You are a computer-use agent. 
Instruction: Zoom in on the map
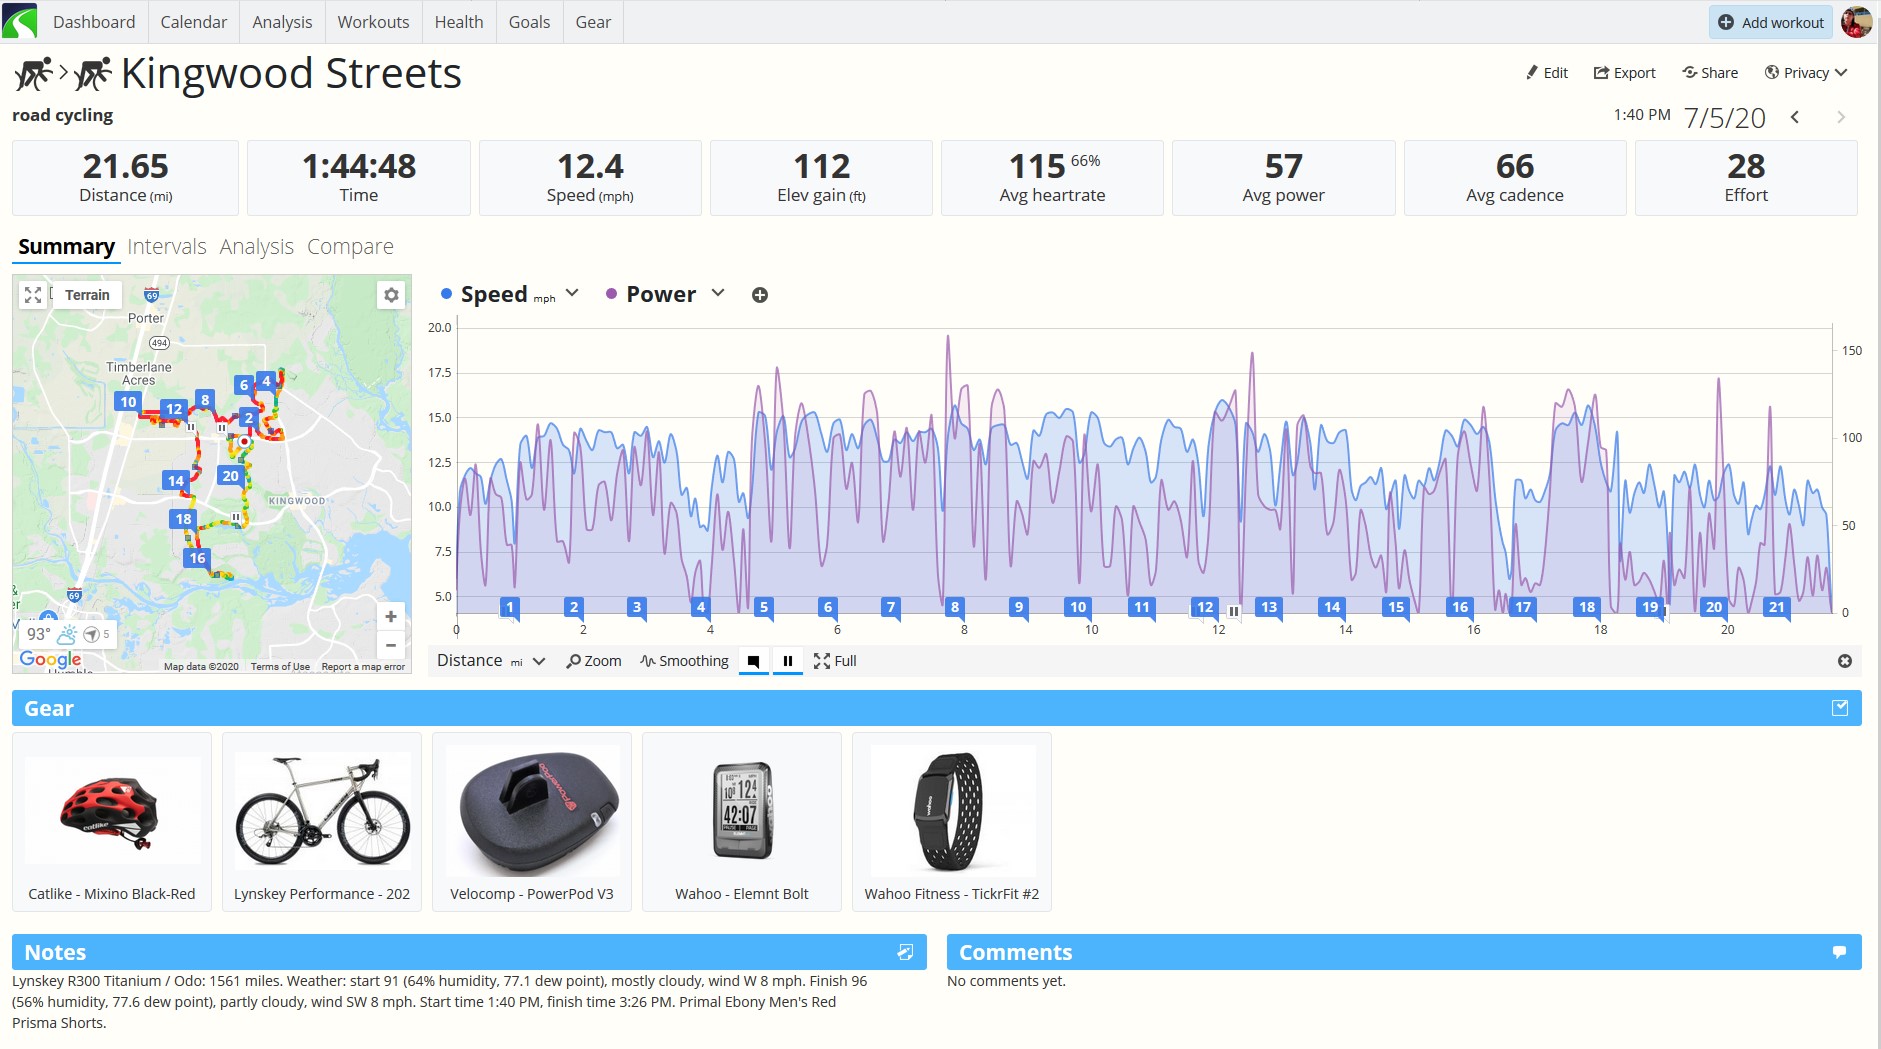(x=391, y=616)
